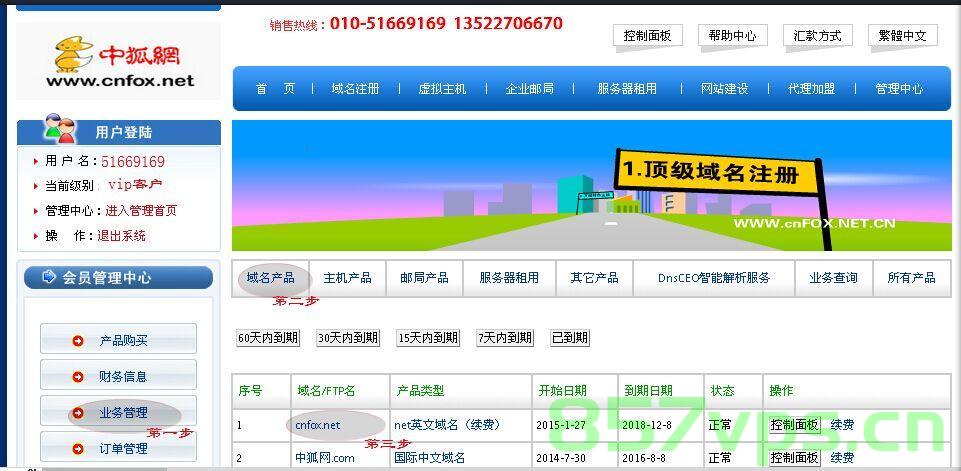
Task: Open cnfox.net domain link
Action: [x=317, y=425]
